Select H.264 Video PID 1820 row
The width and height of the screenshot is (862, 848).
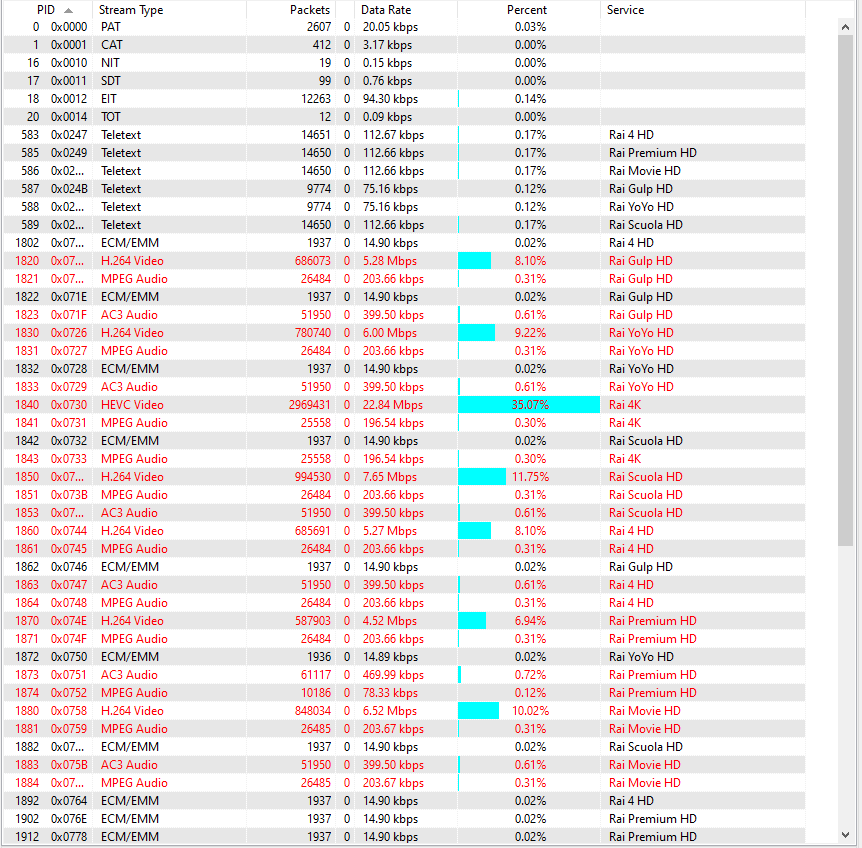click(404, 261)
